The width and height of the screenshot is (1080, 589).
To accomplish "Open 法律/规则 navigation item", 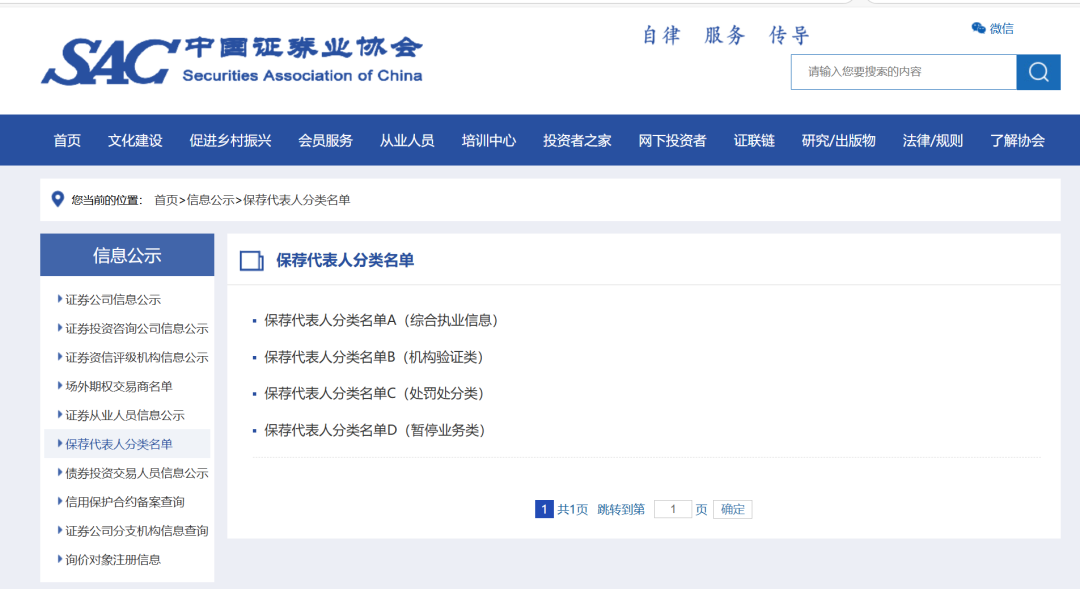I will [933, 141].
